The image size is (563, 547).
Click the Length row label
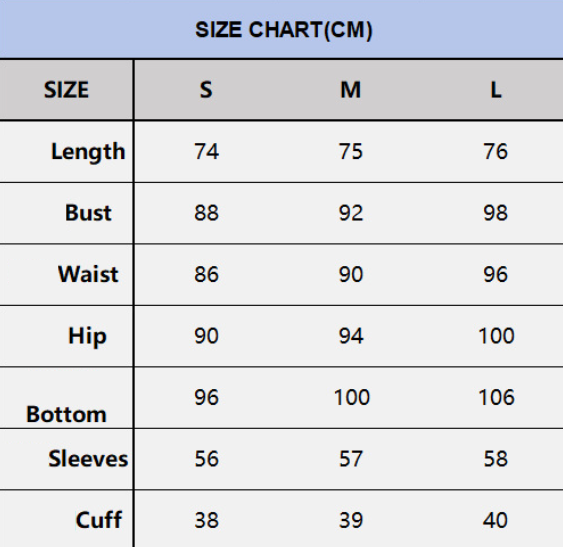[88, 152]
